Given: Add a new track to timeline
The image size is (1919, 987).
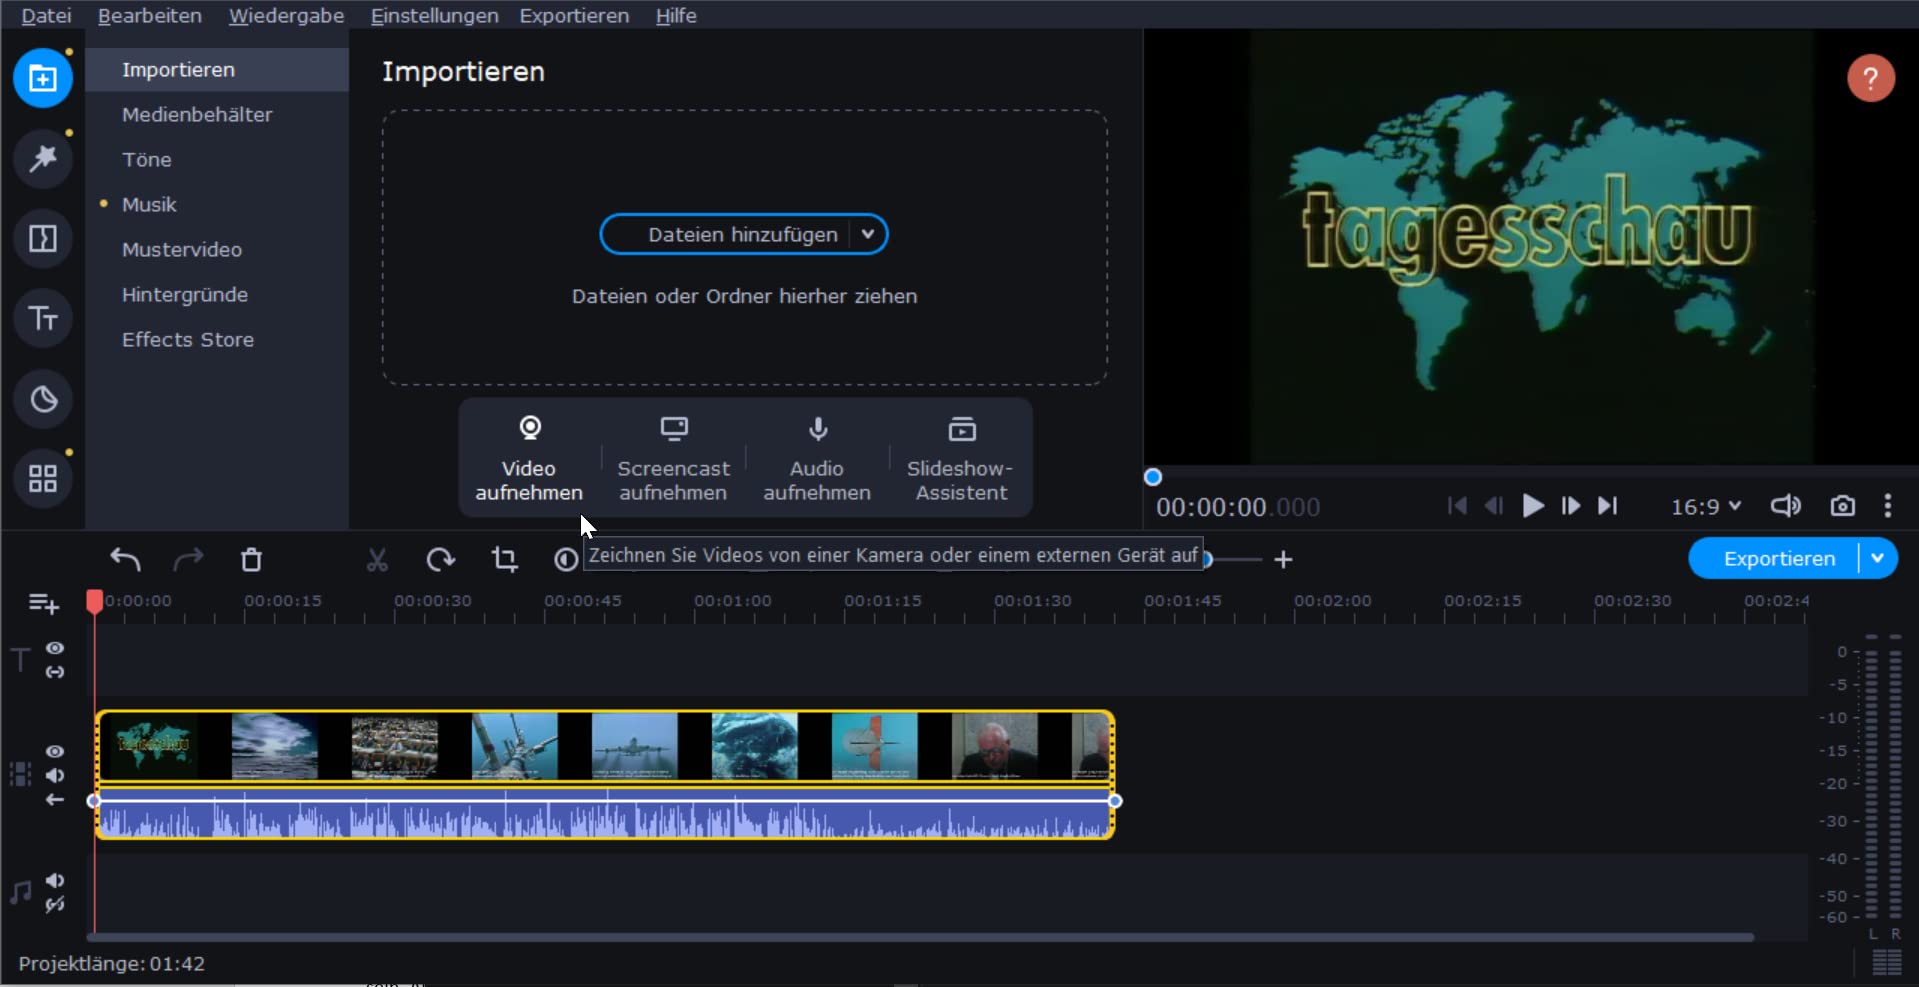Looking at the screenshot, I should tap(44, 603).
